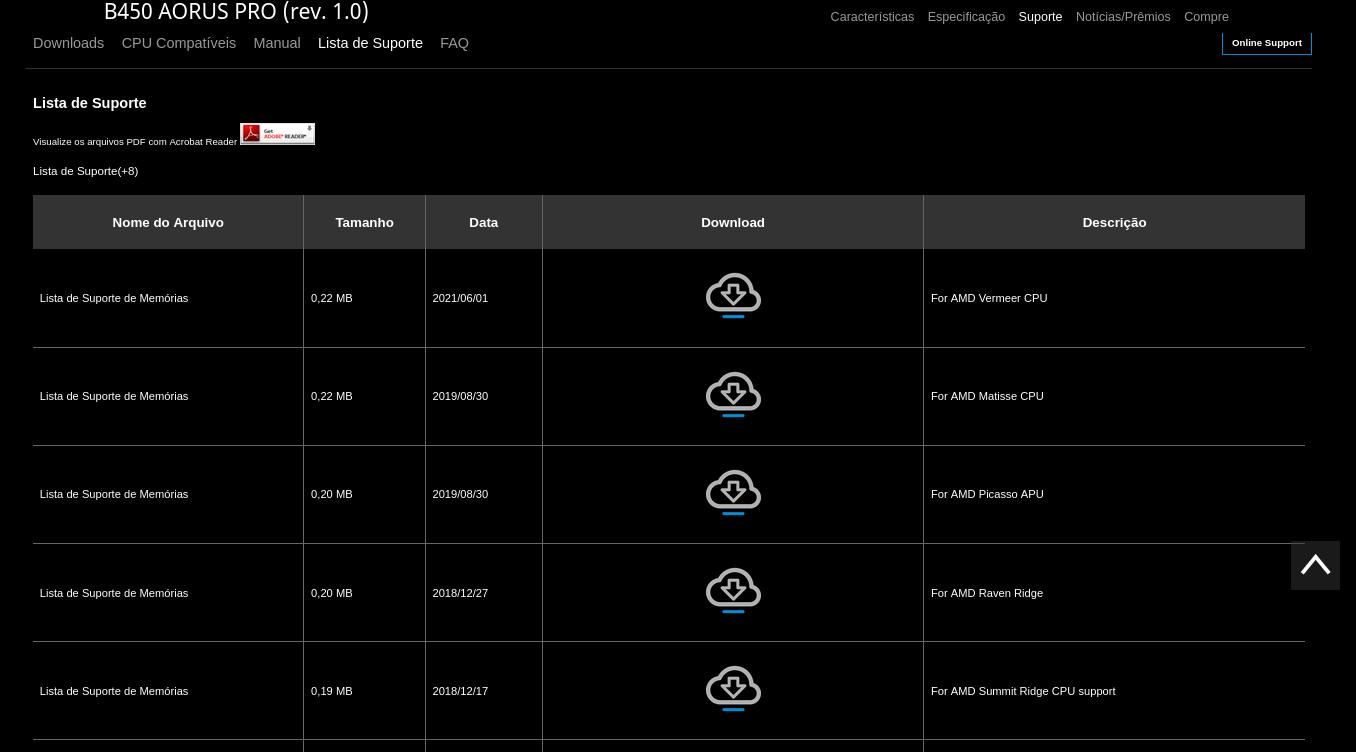This screenshot has height=752, width=1356.
Task: Click the Tamanho column header
Action: pos(364,222)
